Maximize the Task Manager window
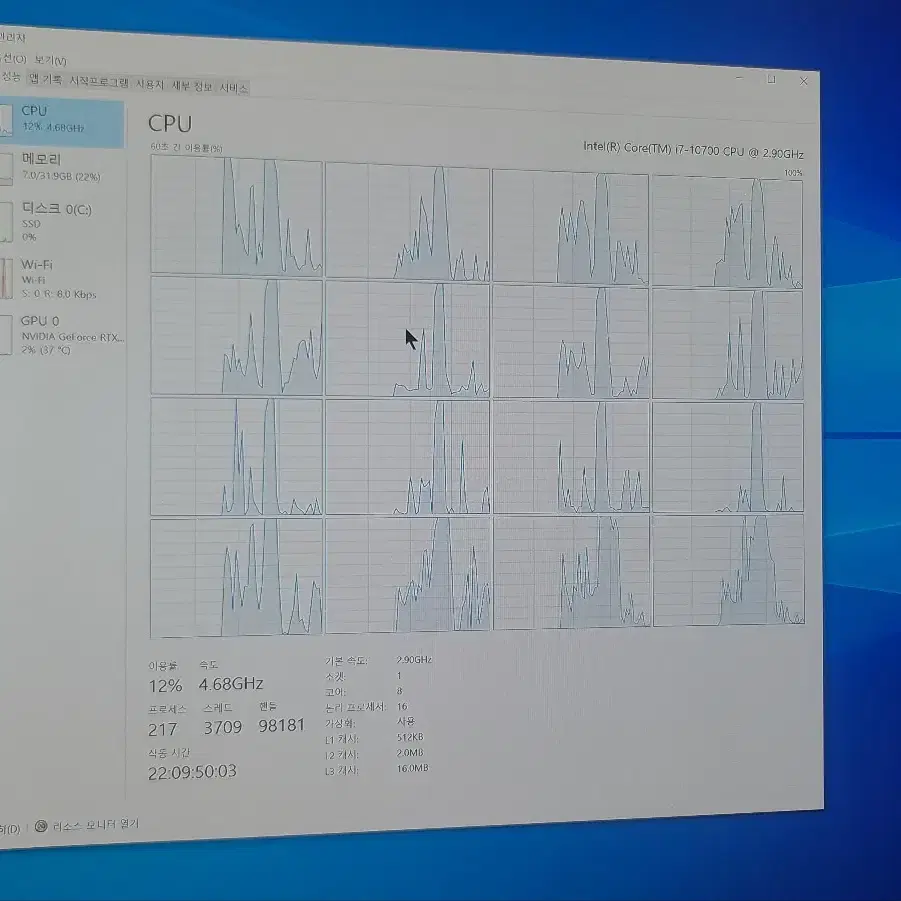The width and height of the screenshot is (901, 901). (772, 79)
